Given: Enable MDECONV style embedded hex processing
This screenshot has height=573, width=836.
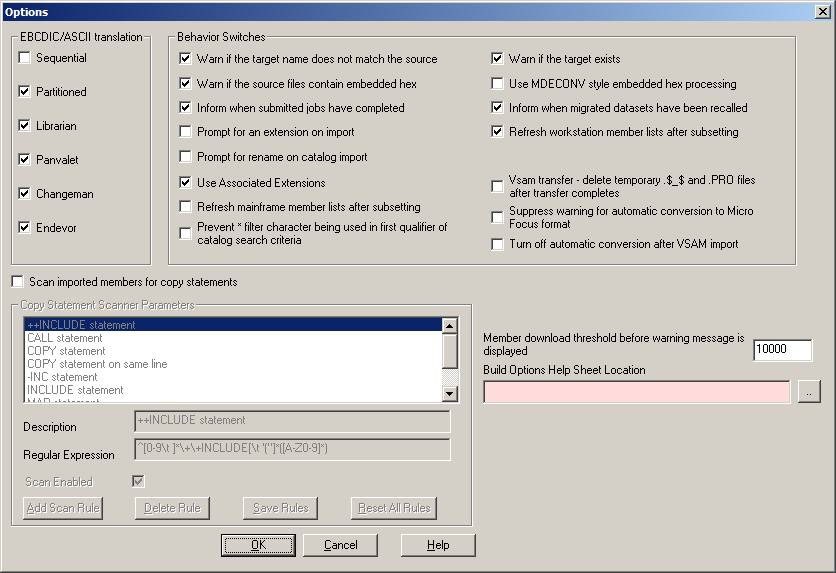Looking at the screenshot, I should point(497,84).
